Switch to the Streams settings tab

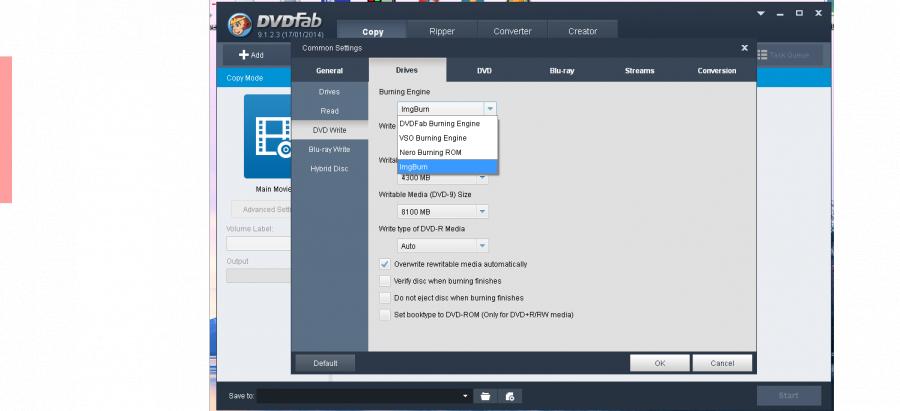click(639, 71)
